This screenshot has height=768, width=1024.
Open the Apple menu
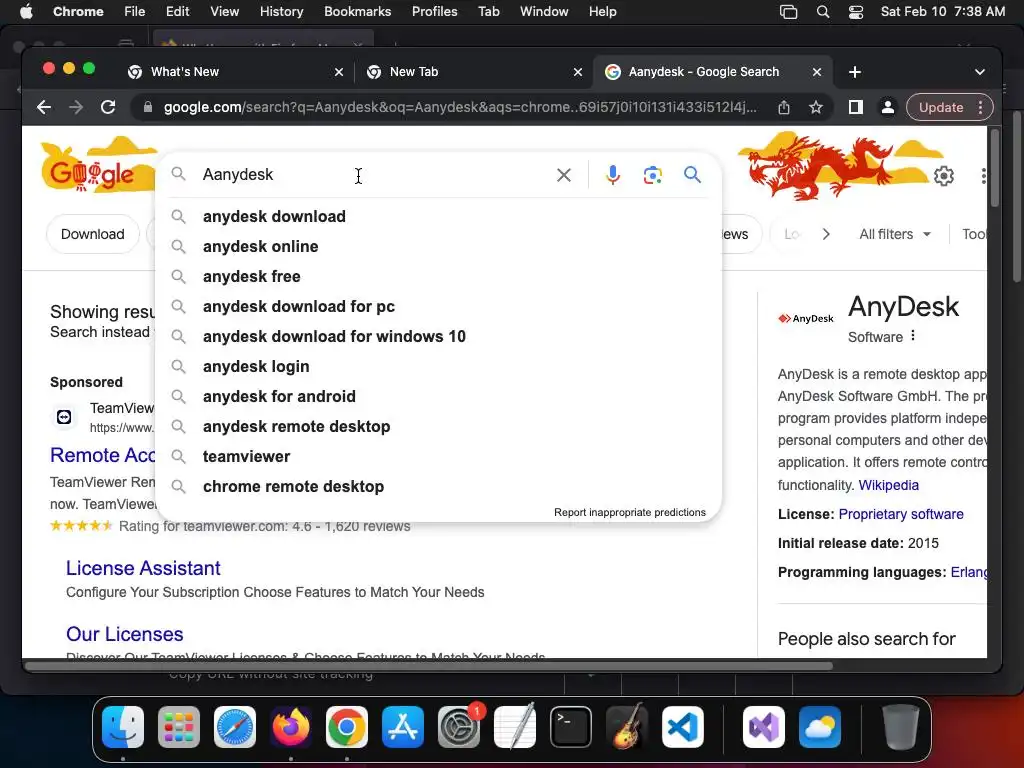coord(26,12)
